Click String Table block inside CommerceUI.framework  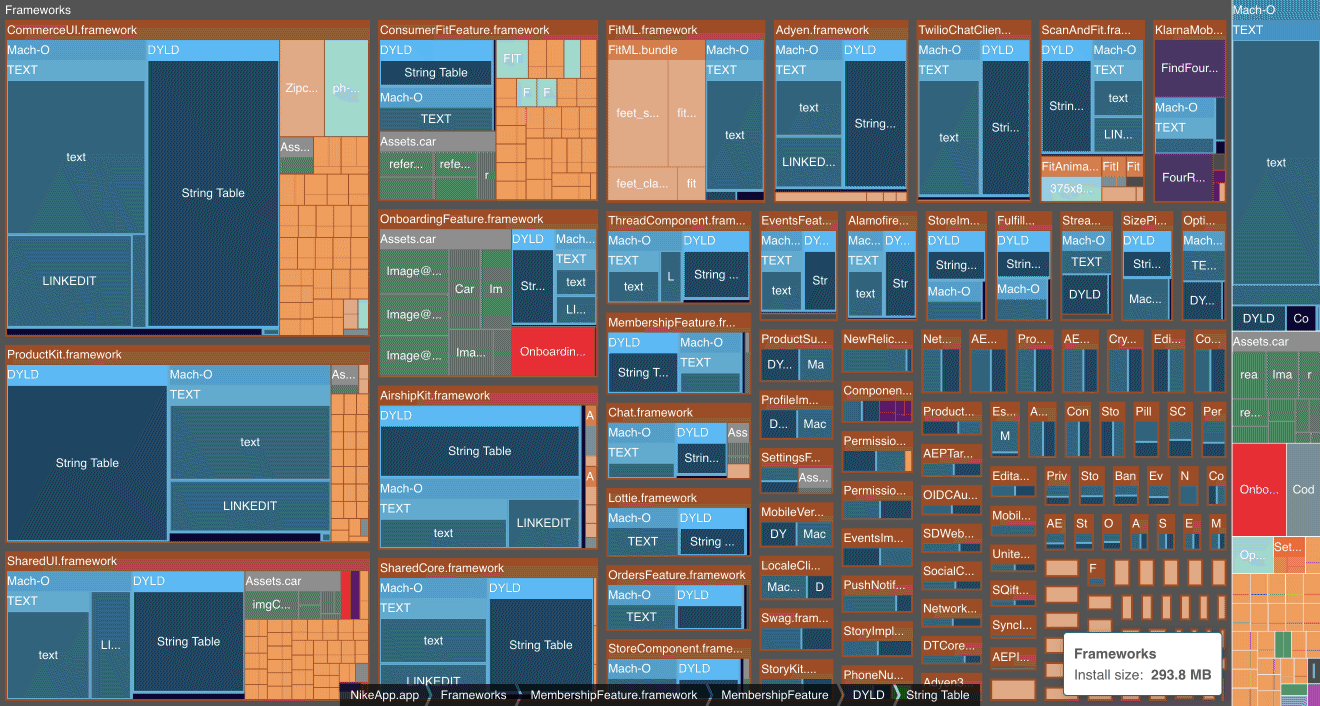[213, 193]
